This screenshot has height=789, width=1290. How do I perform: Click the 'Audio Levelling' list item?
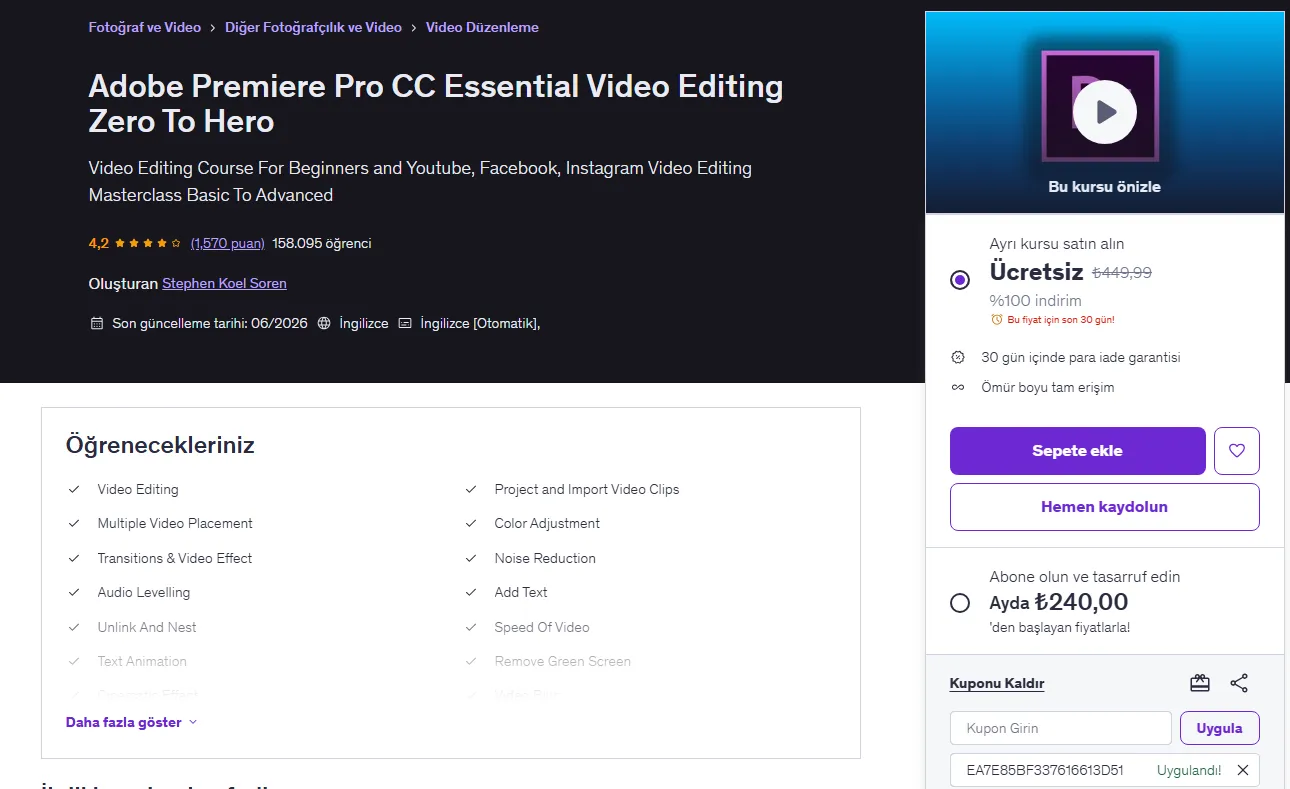(x=144, y=592)
